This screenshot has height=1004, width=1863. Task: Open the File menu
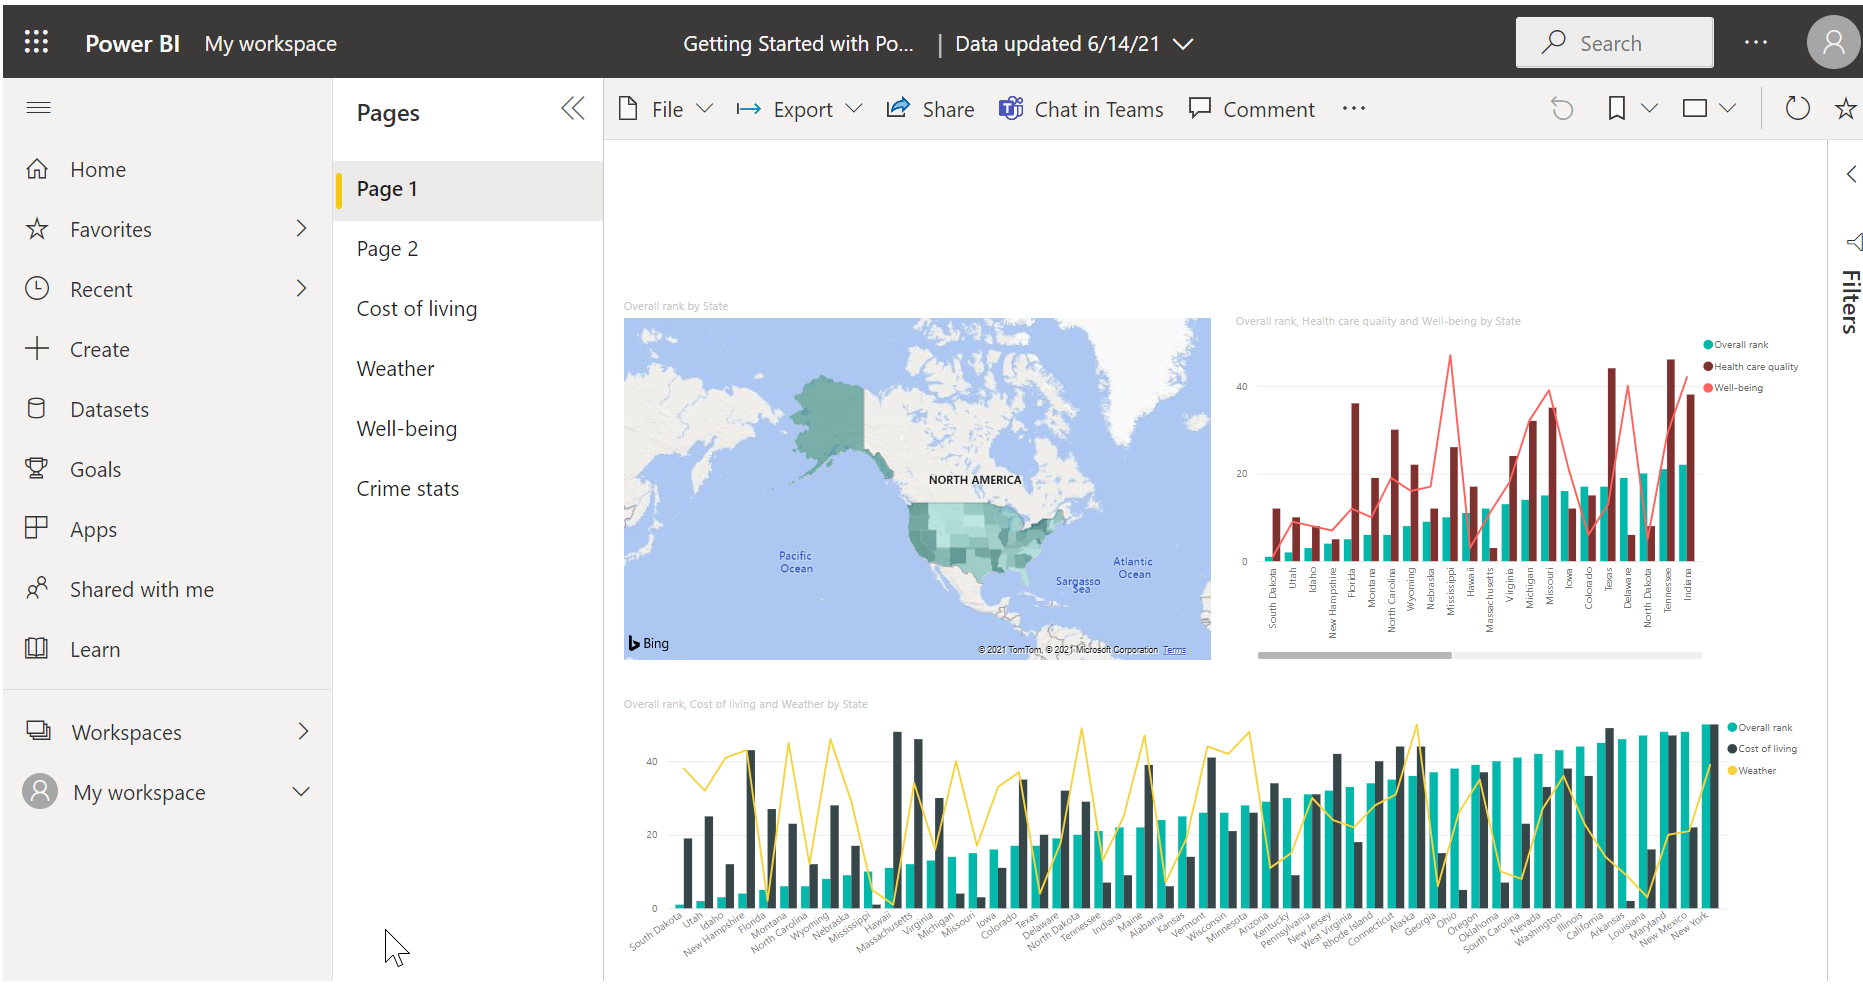coord(666,109)
